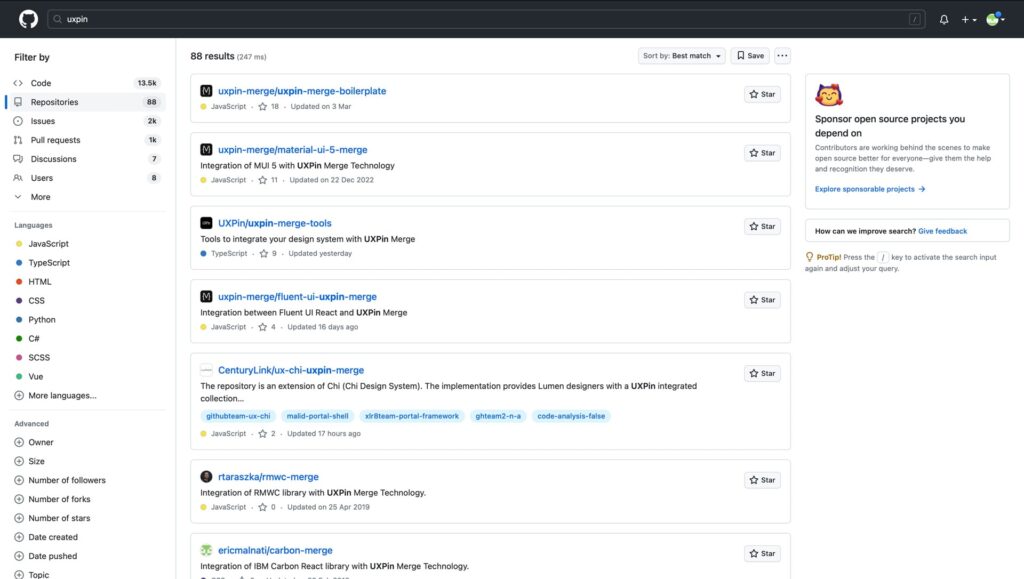Open the GitHub home logo
The width and height of the screenshot is (1024, 579).
(28, 19)
